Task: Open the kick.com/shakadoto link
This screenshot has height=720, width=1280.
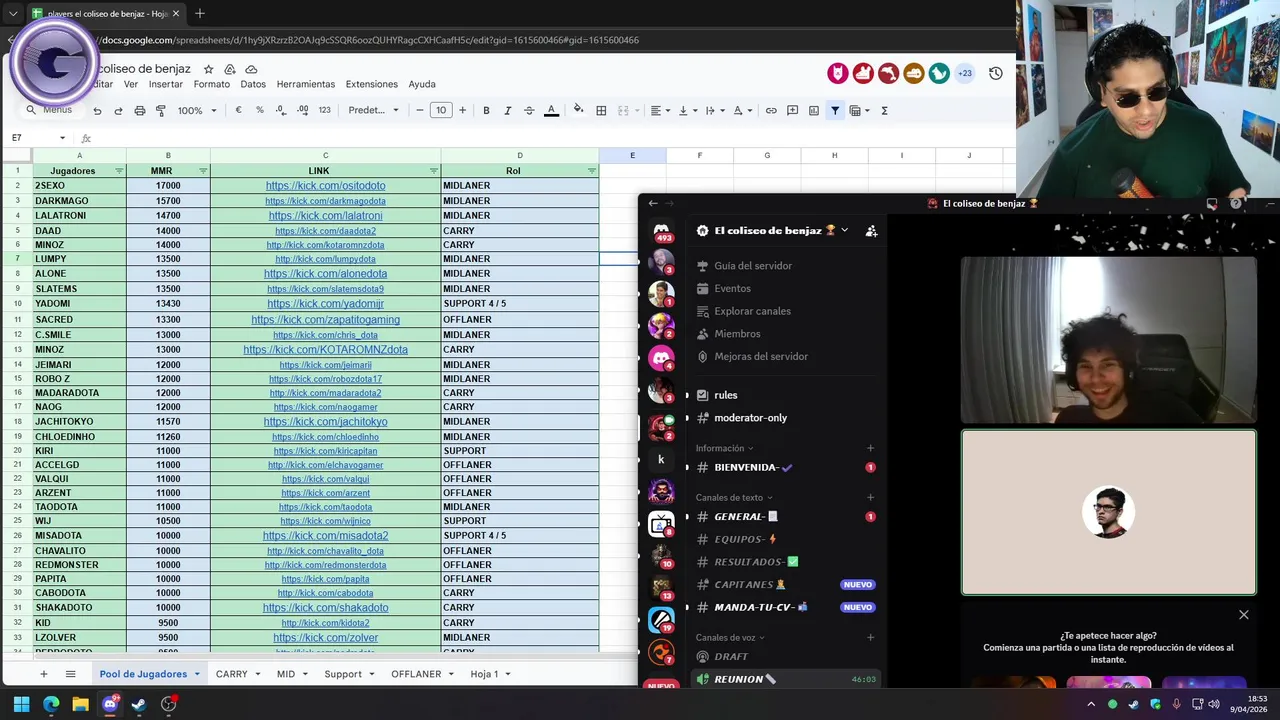Action: click(x=325, y=608)
